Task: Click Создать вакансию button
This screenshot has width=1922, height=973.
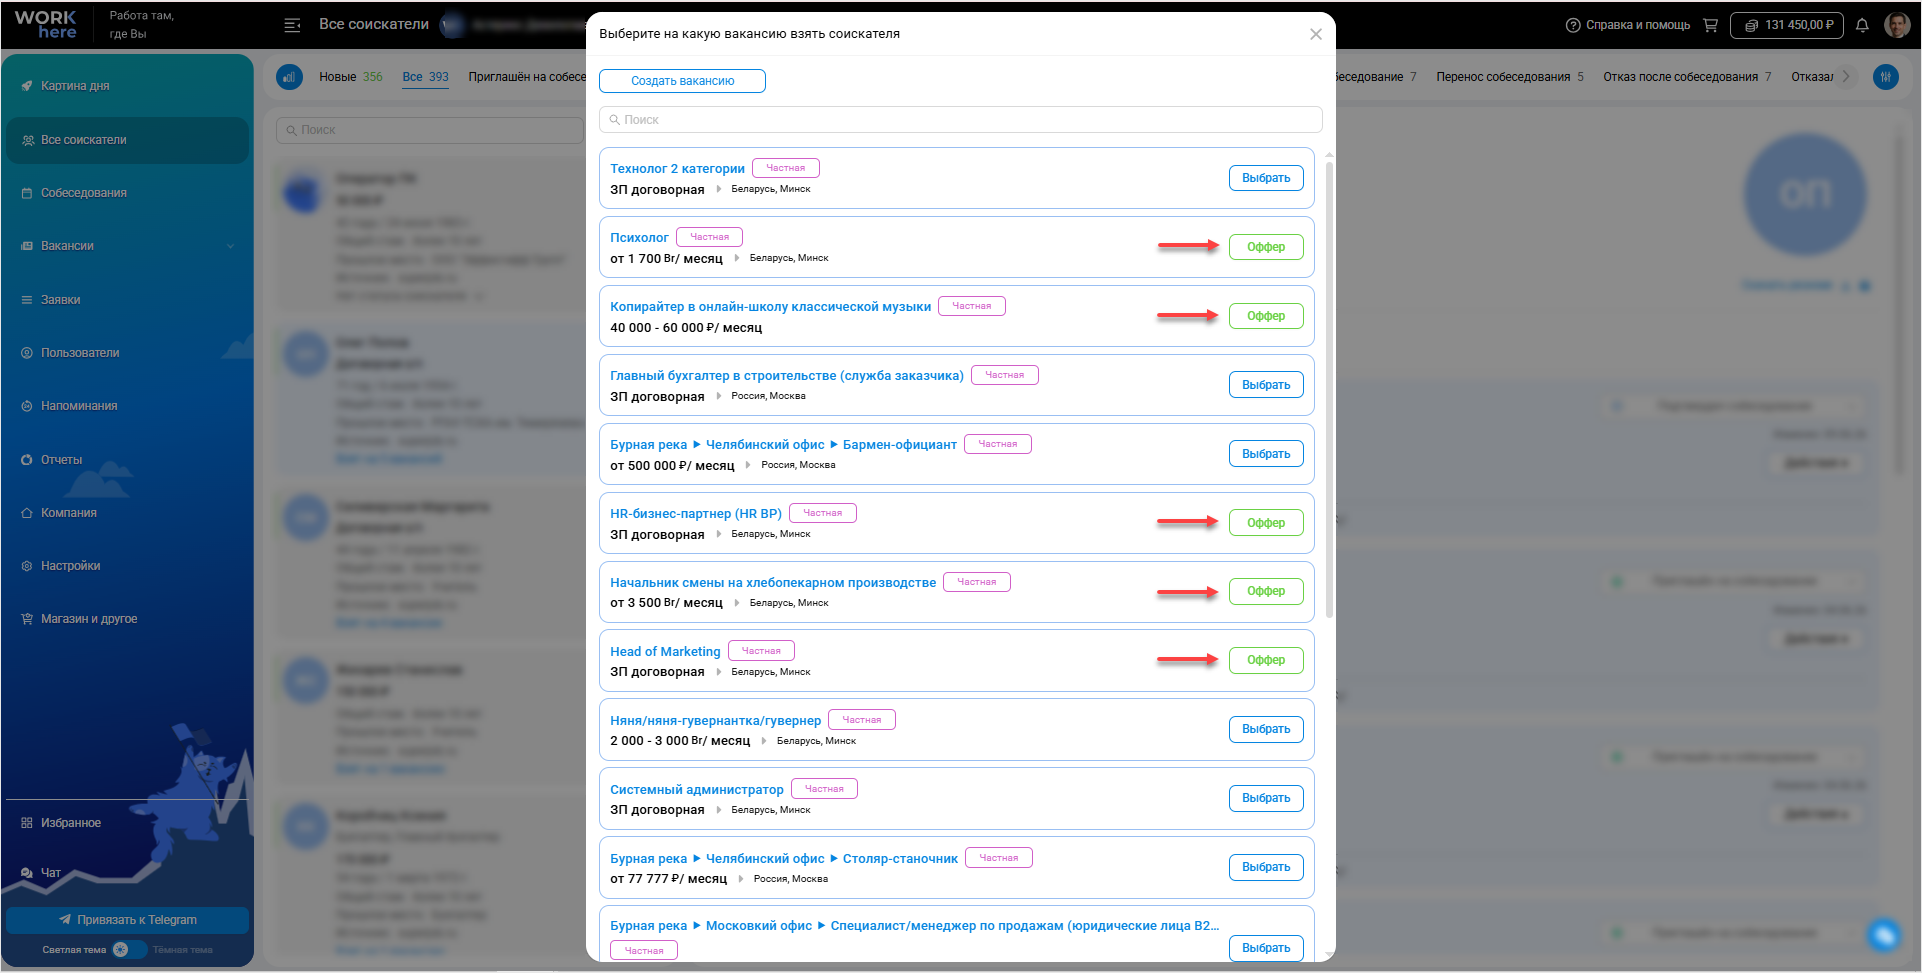Action: point(682,81)
